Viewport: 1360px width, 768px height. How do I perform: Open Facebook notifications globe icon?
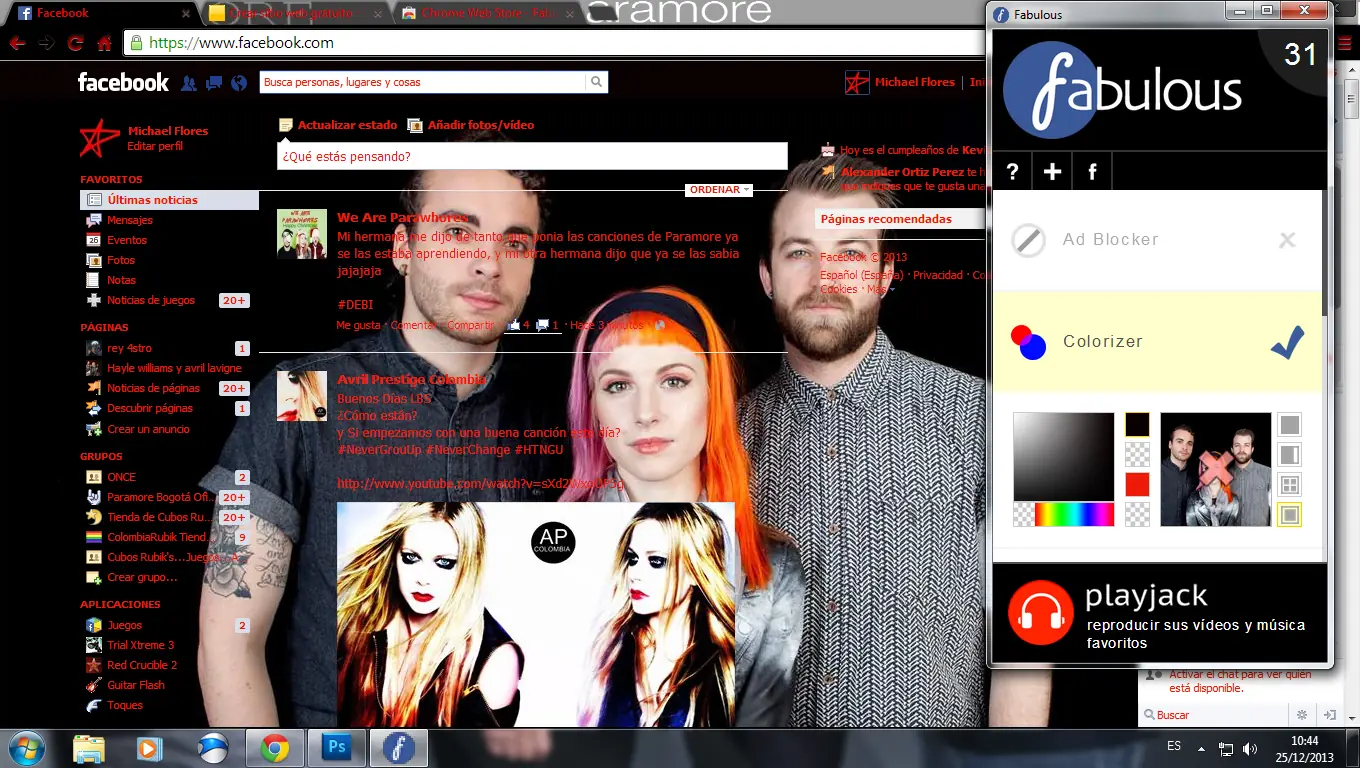[x=238, y=83]
